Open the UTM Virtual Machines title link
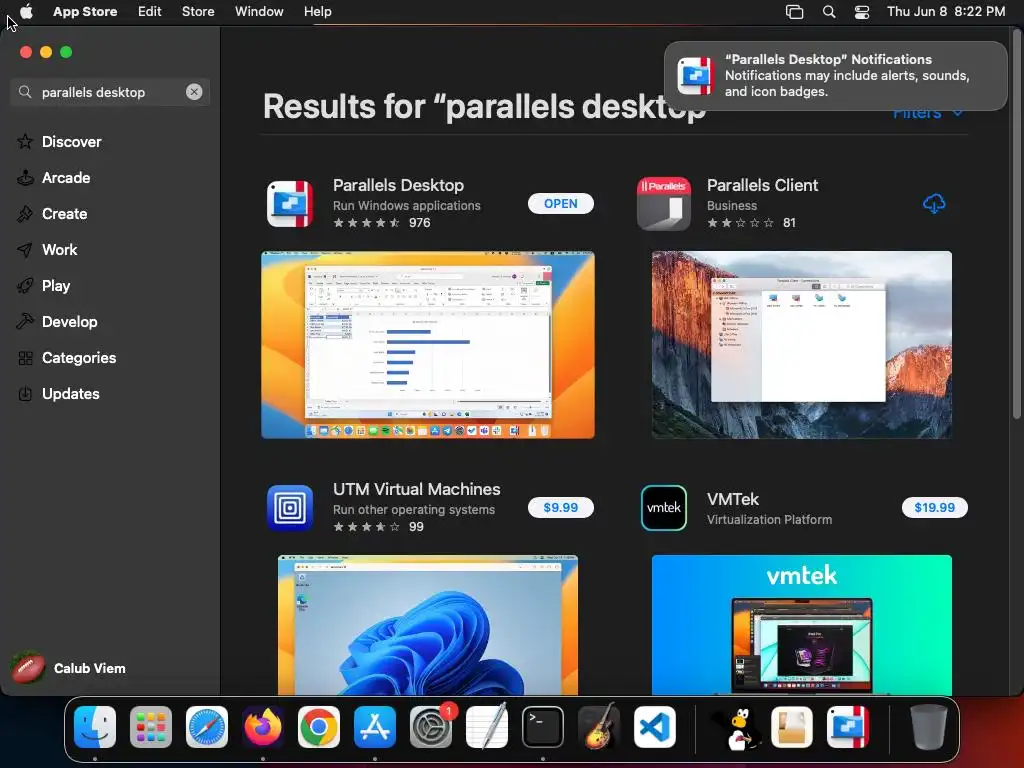Screen dimensions: 1024x768 point(417,489)
